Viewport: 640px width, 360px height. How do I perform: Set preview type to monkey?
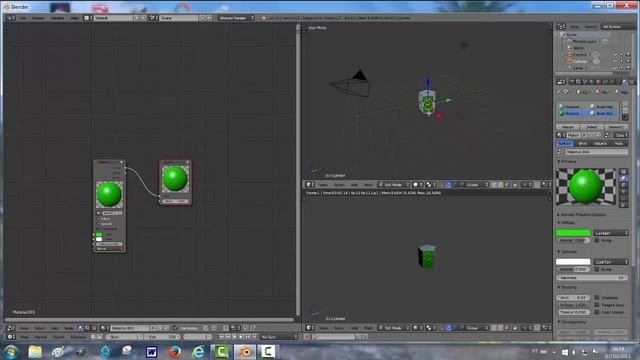[x=623, y=191]
